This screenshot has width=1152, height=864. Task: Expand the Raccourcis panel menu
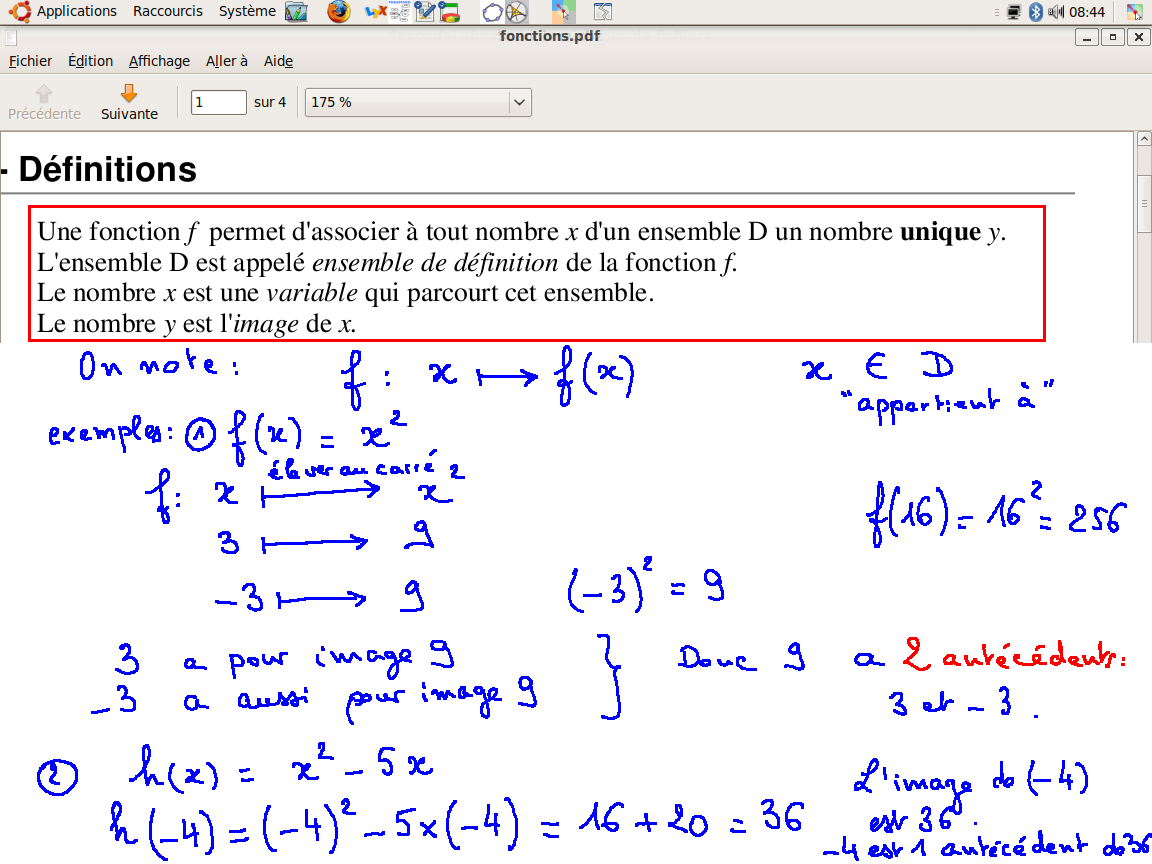(x=167, y=11)
